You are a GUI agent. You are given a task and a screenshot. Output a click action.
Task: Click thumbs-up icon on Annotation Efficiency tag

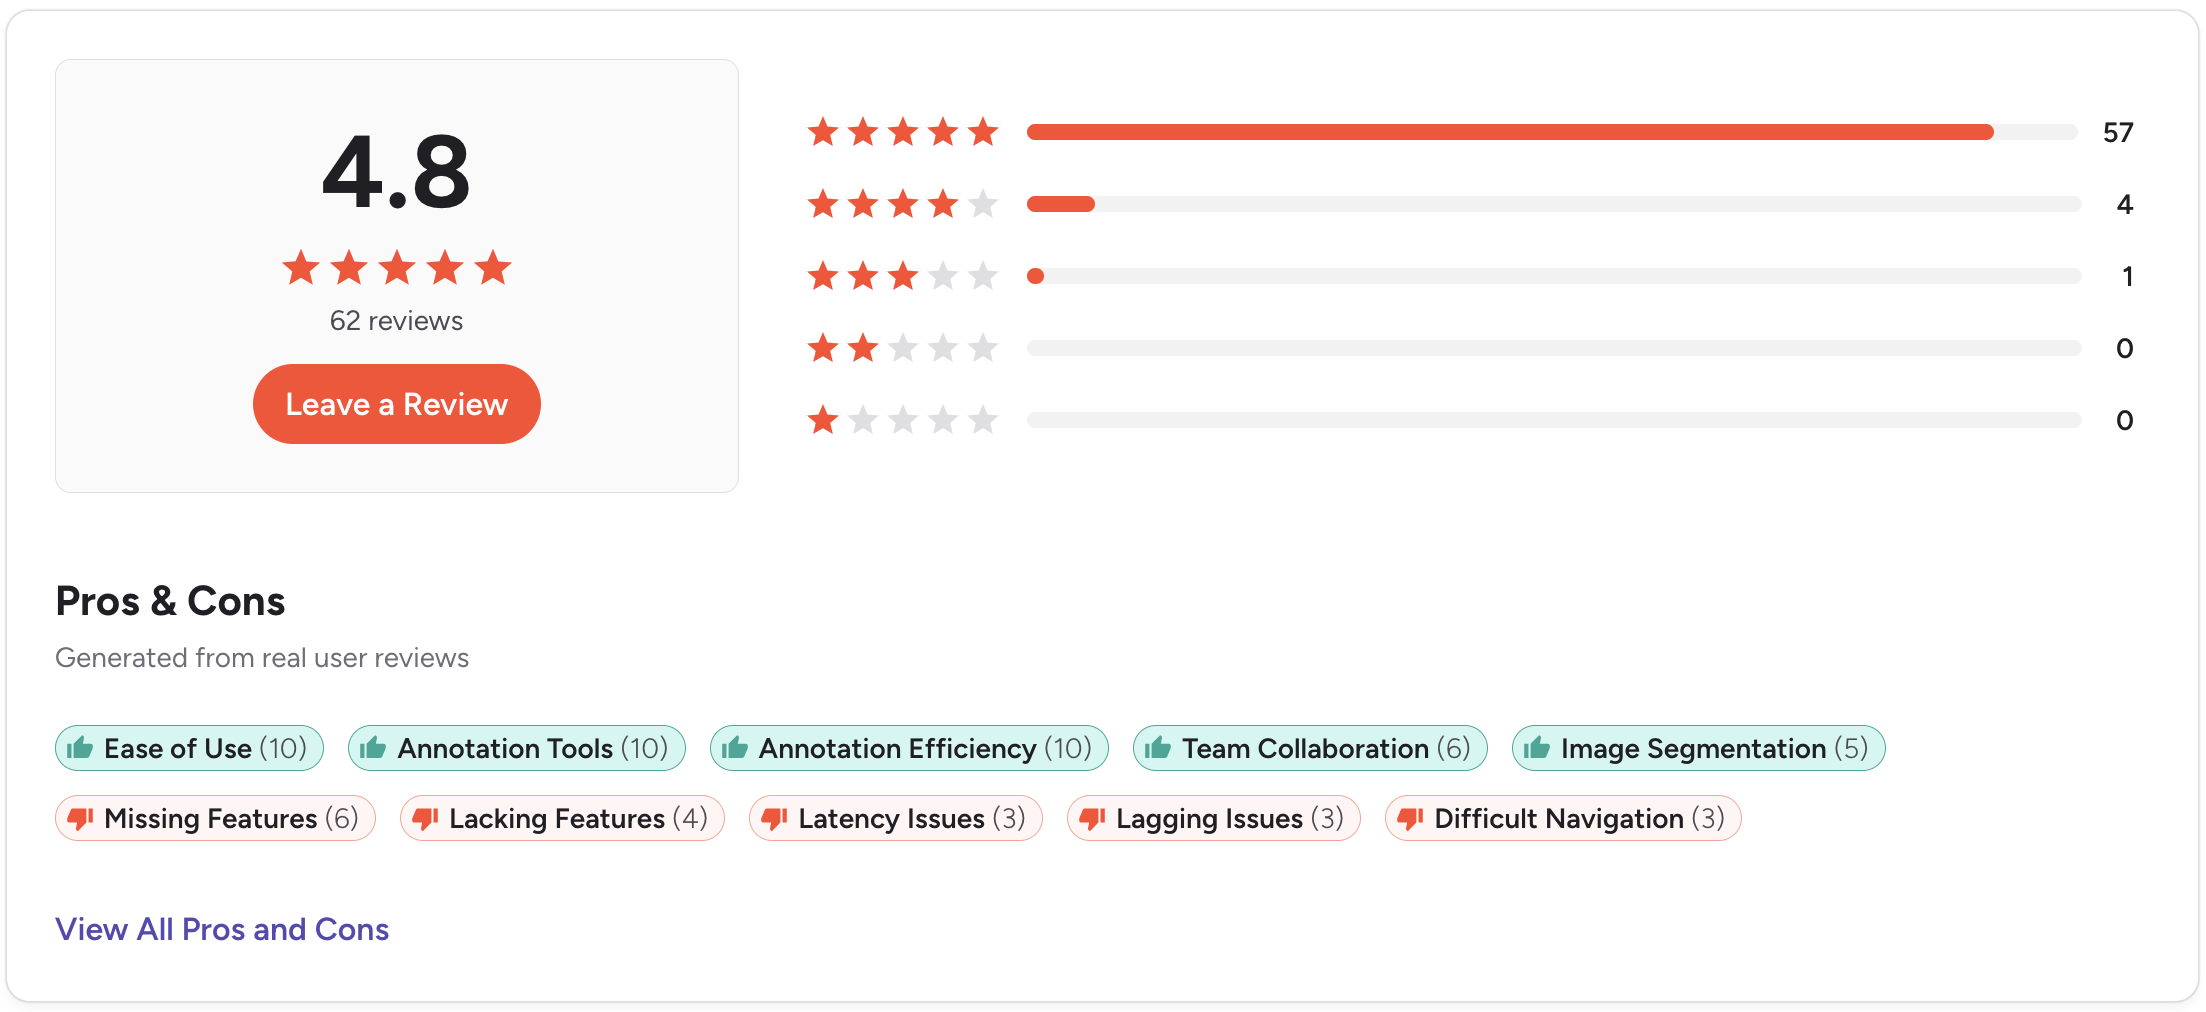(735, 748)
